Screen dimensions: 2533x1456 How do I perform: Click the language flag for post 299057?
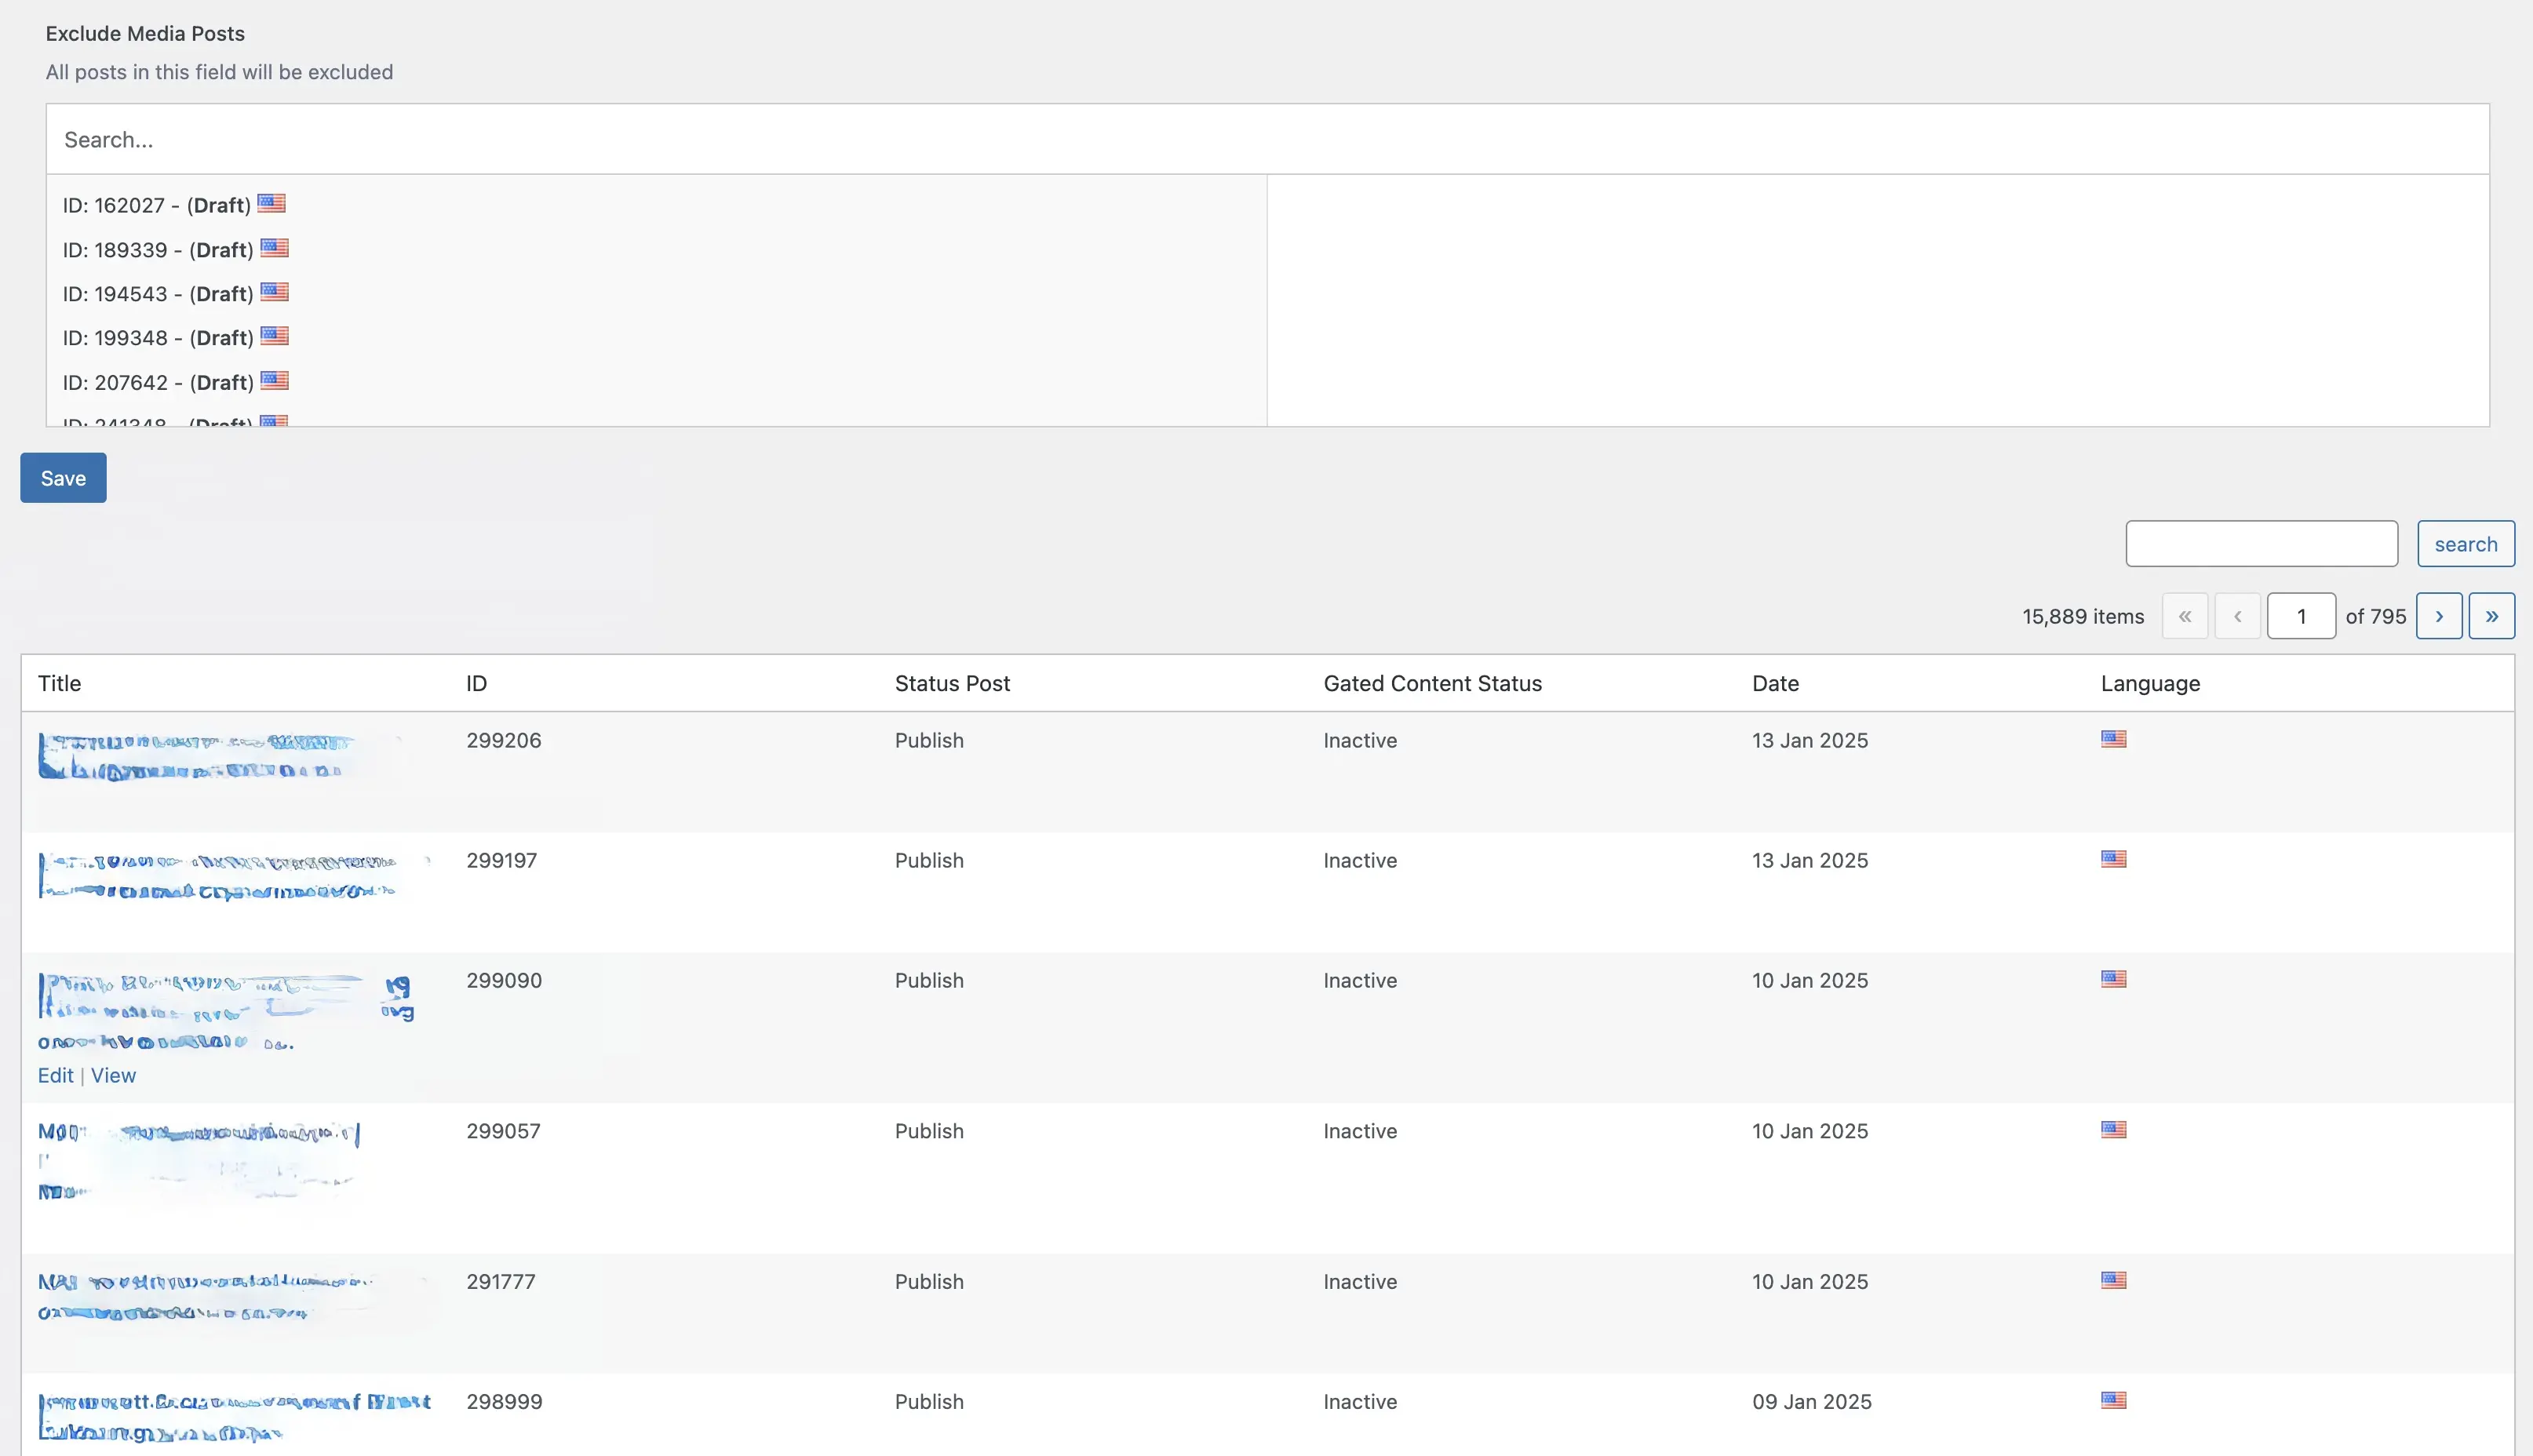[2114, 1129]
